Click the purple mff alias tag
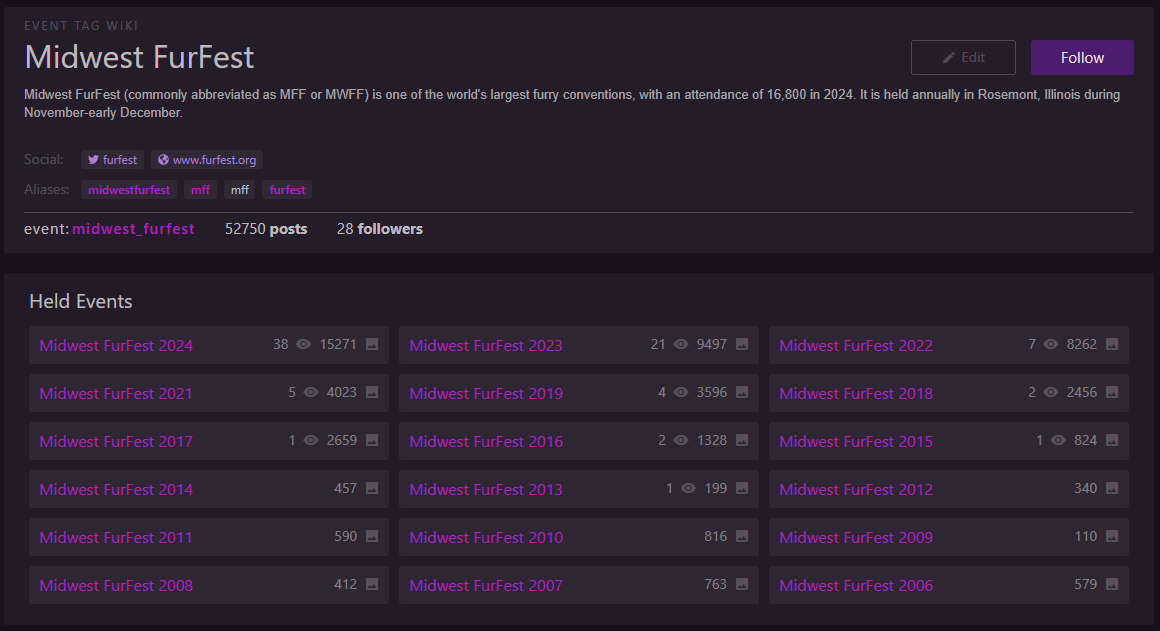The width and height of the screenshot is (1160, 631). point(200,189)
